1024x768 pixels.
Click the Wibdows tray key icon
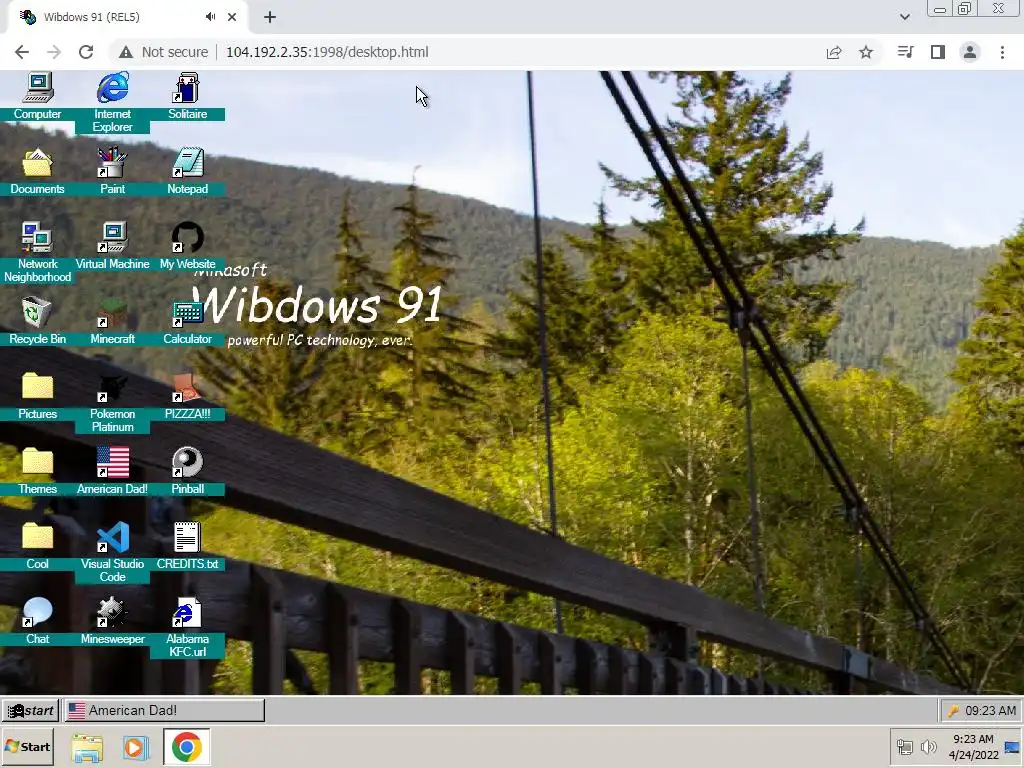953,711
